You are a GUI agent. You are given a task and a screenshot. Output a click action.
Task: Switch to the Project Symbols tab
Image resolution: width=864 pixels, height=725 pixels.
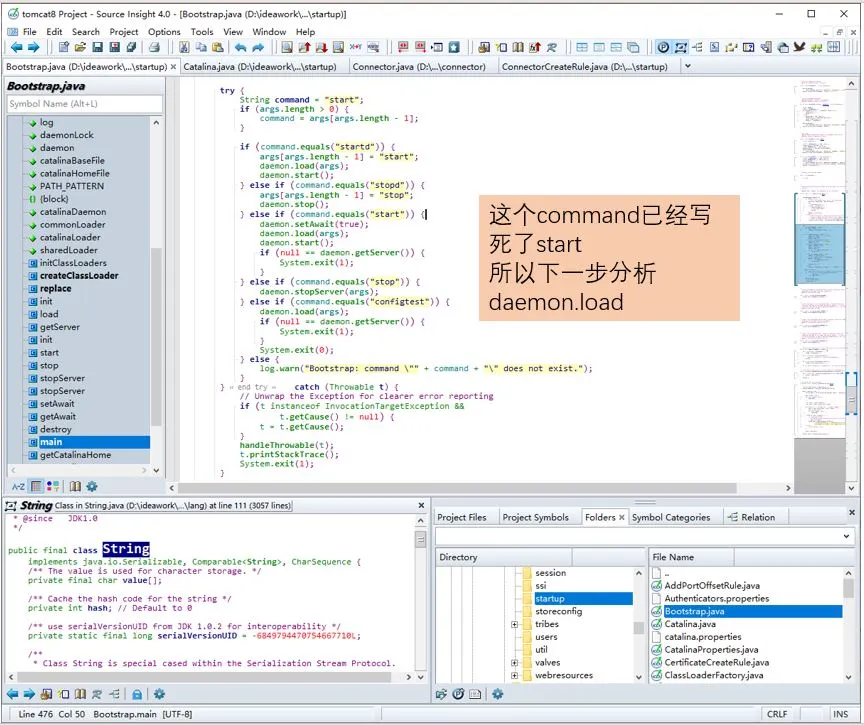tap(535, 517)
